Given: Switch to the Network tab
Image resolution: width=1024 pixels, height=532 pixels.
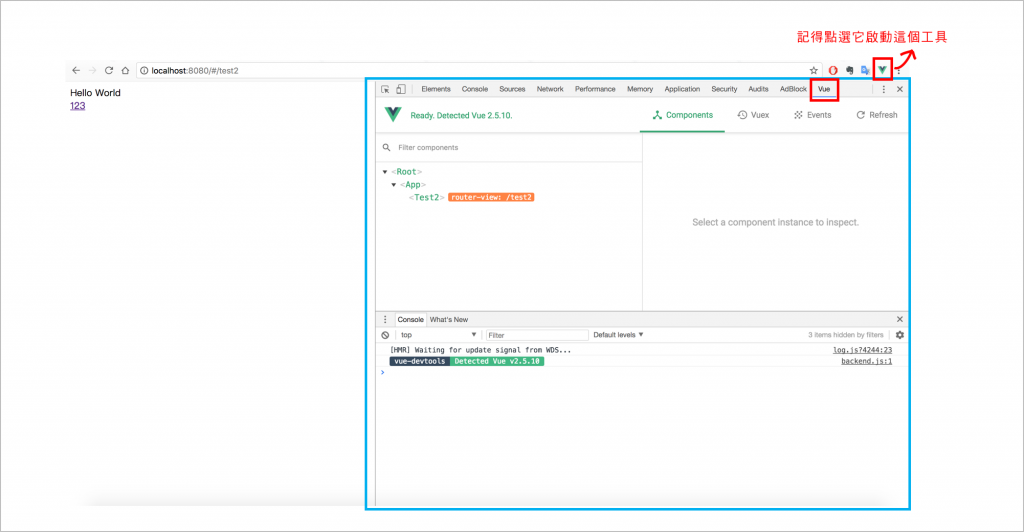Looking at the screenshot, I should coord(550,89).
